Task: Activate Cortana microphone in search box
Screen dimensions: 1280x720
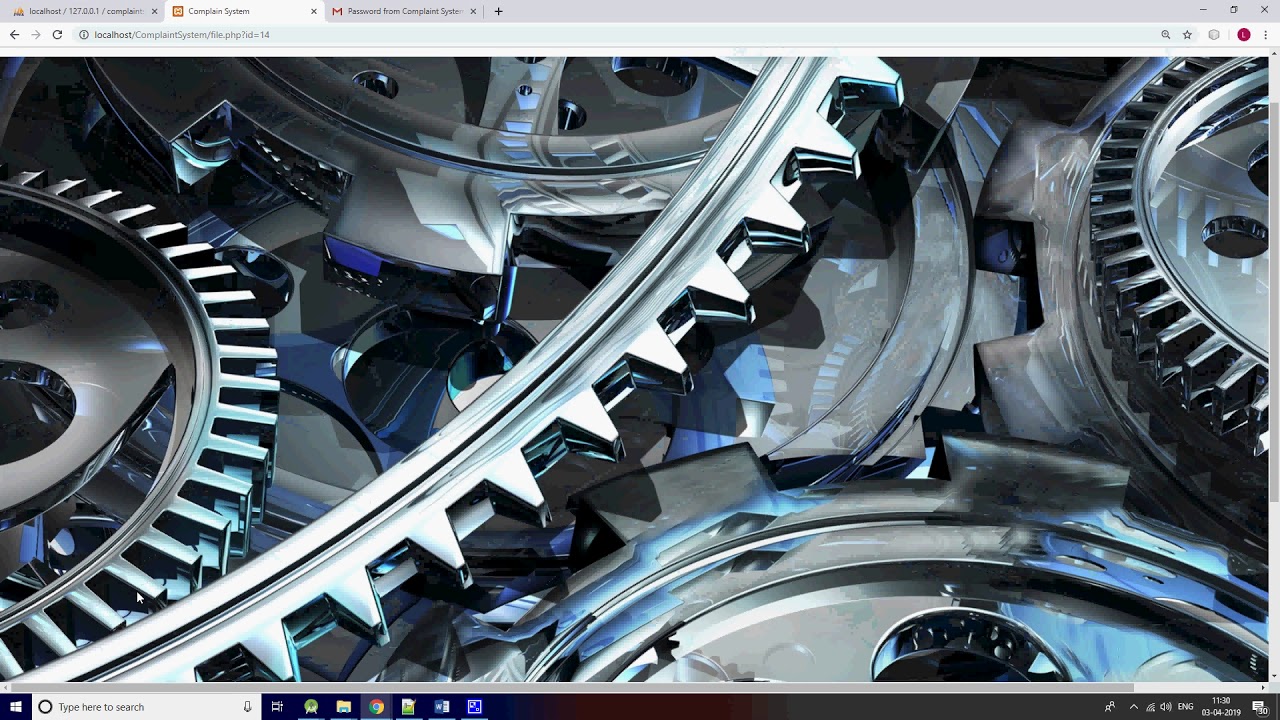Action: point(247,707)
